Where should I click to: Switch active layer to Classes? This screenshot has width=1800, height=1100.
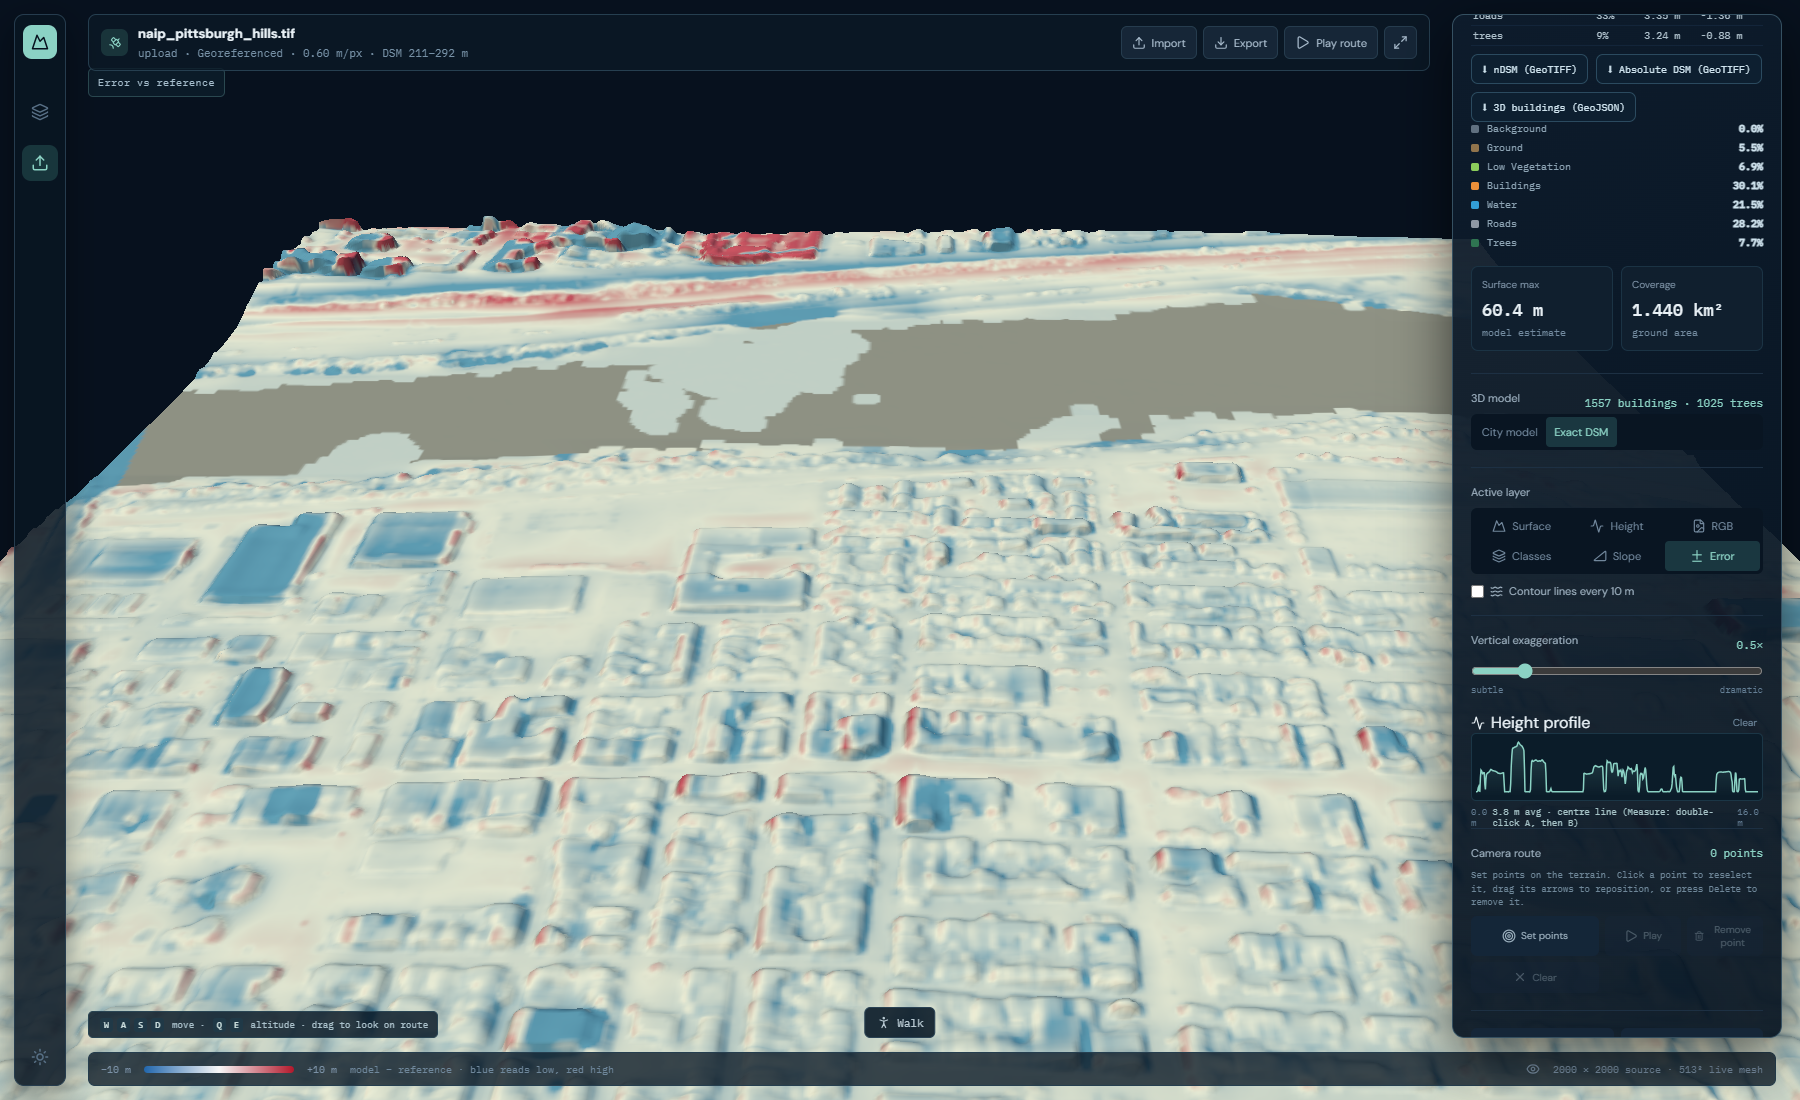click(x=1521, y=556)
